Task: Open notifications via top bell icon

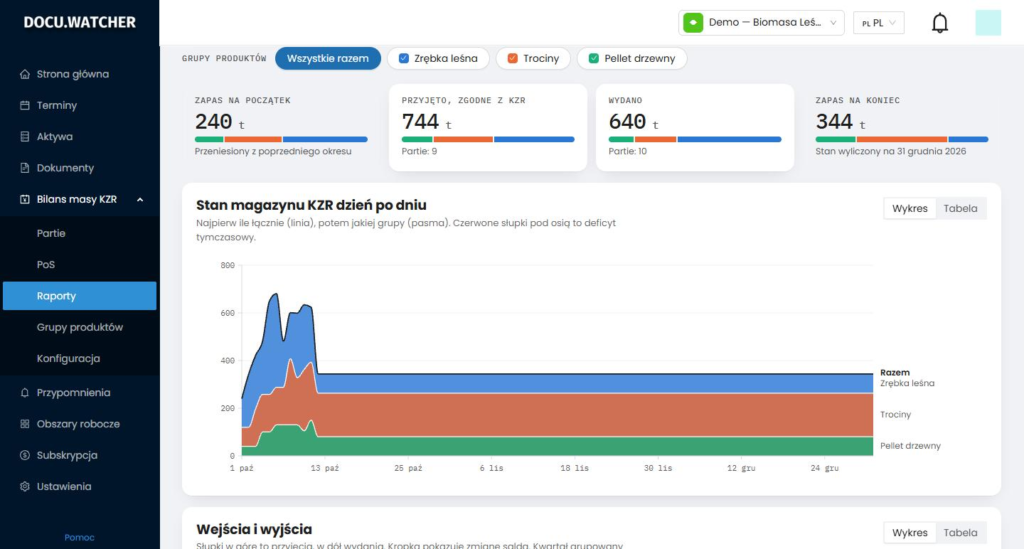Action: point(940,23)
